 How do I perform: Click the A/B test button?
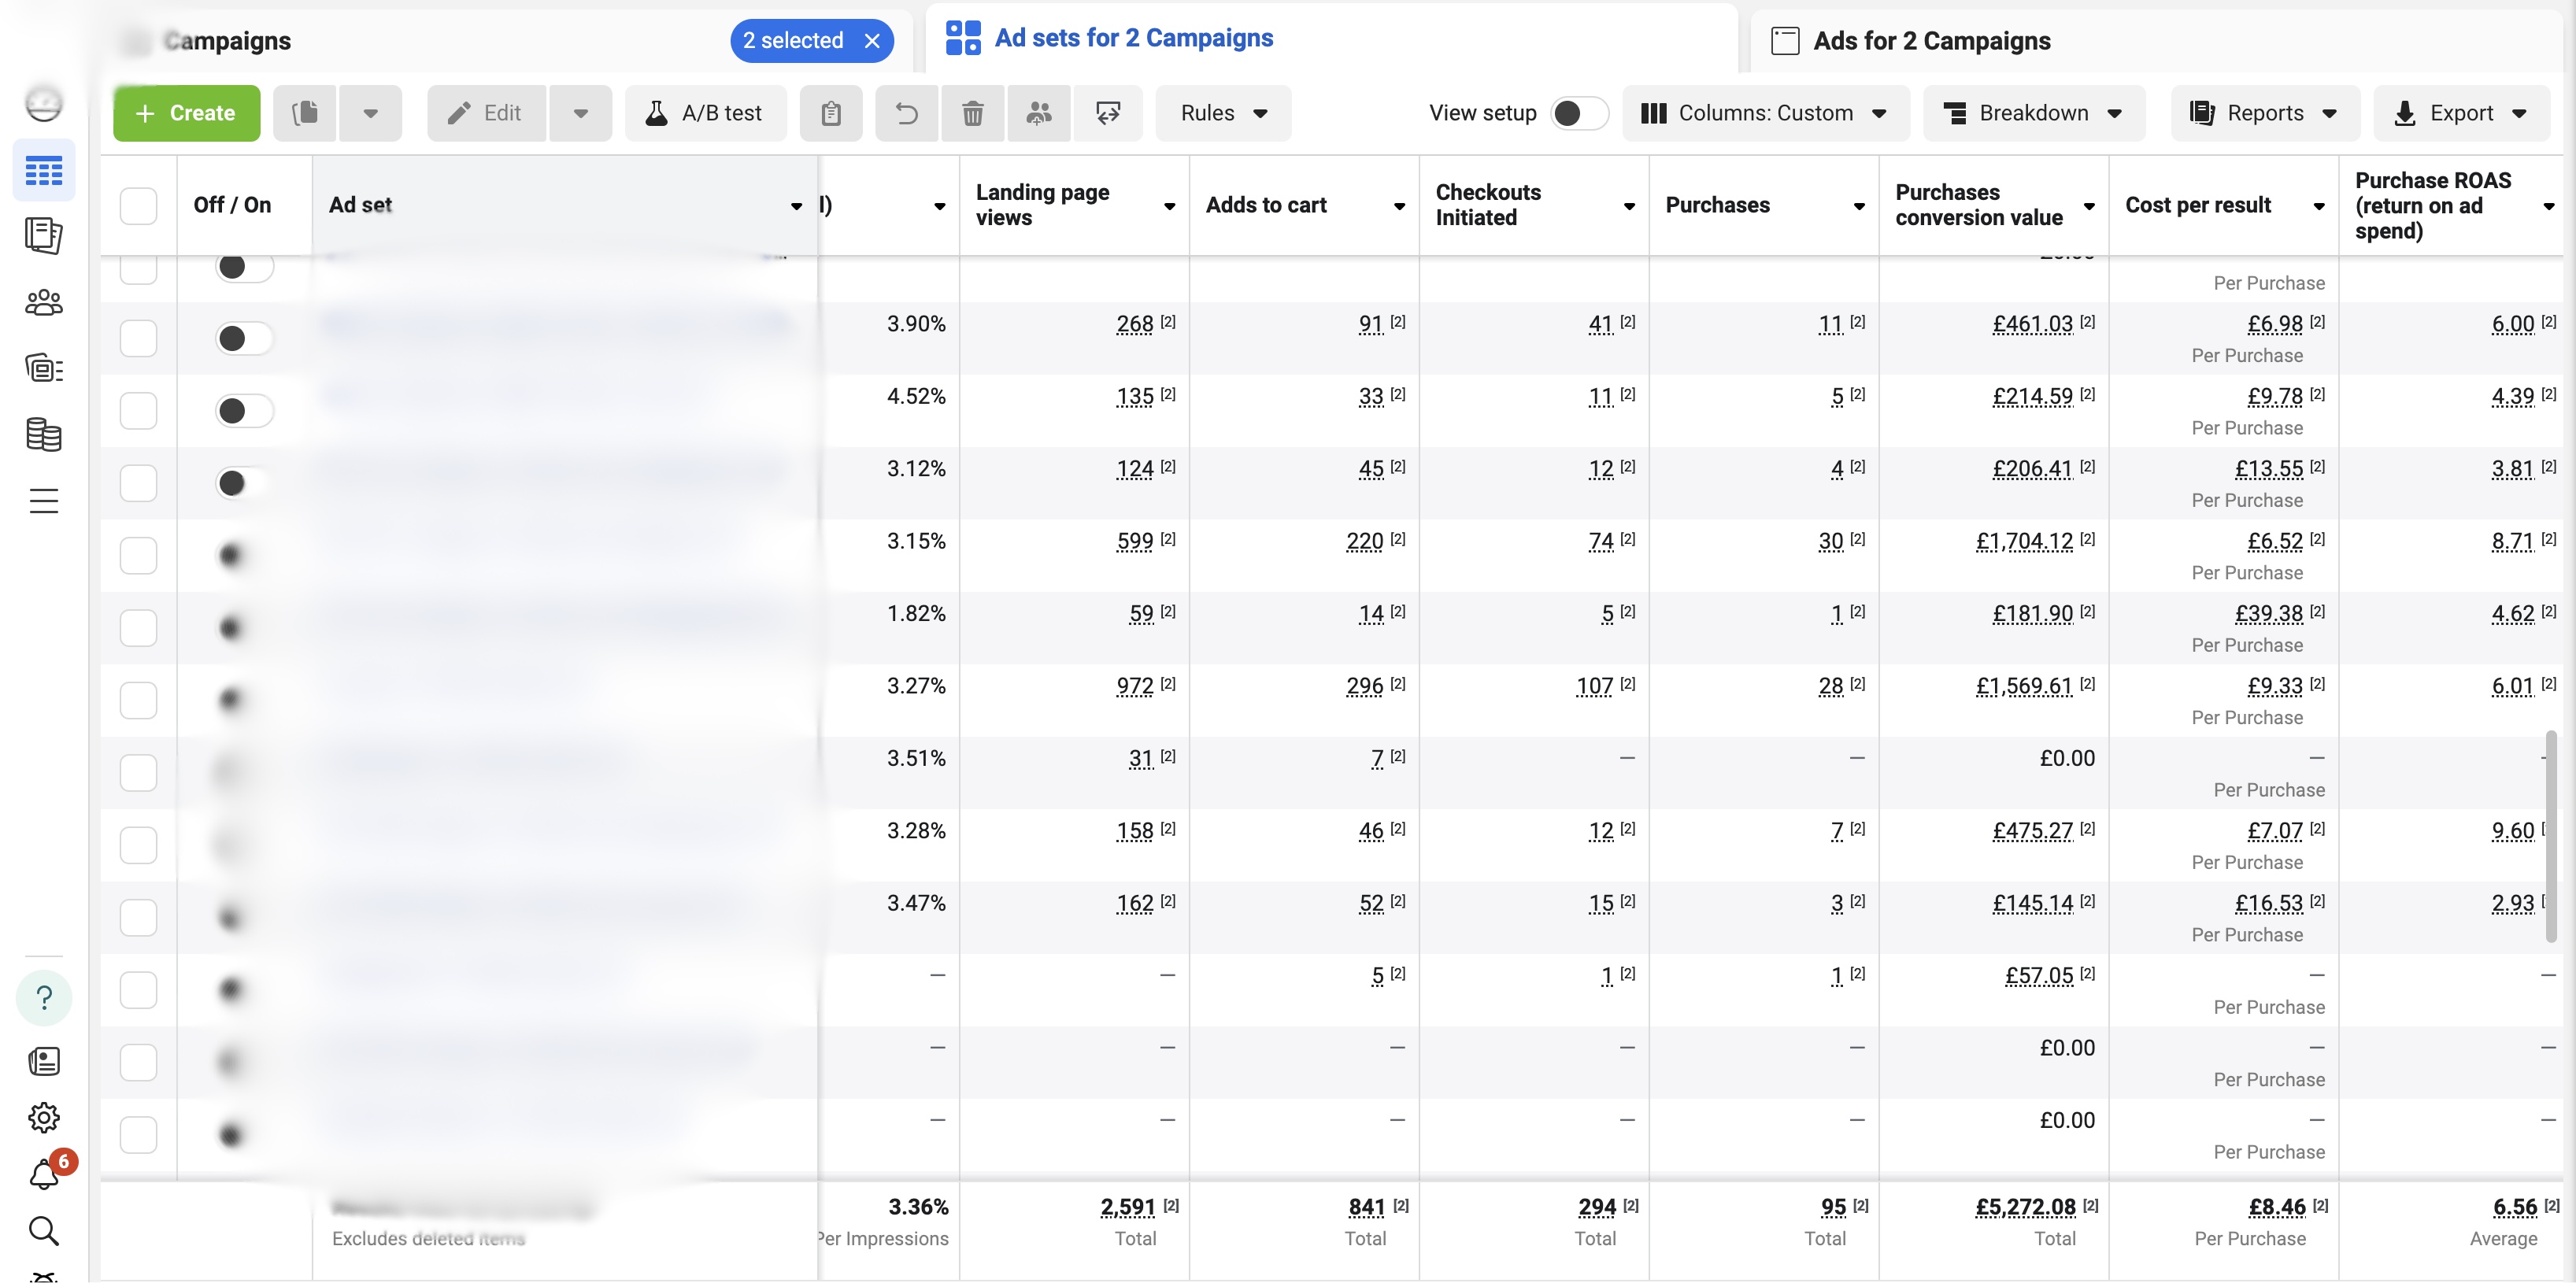pos(705,113)
